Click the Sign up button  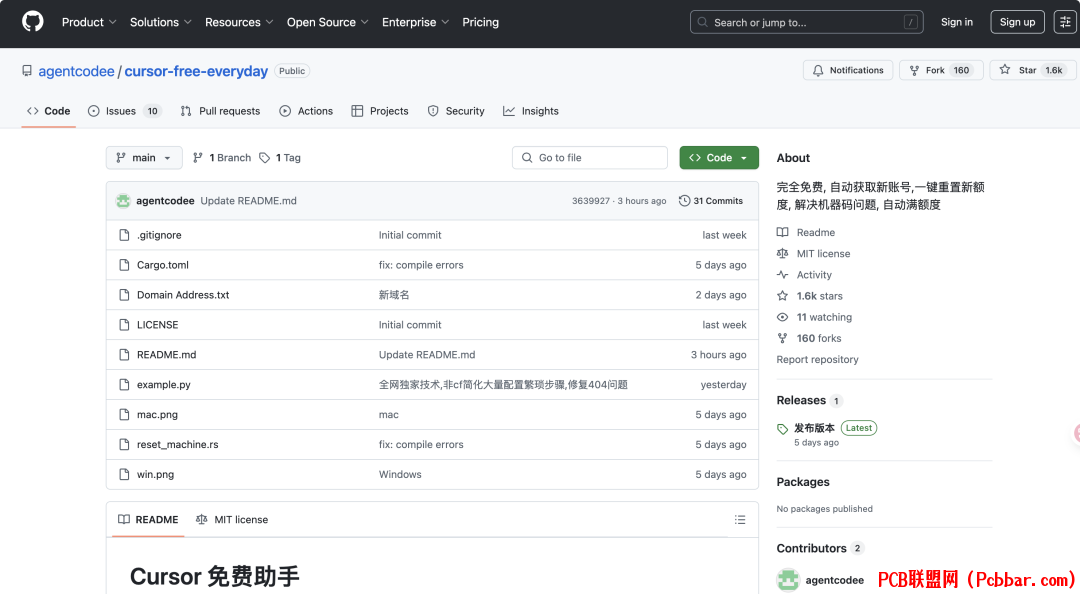(1017, 22)
